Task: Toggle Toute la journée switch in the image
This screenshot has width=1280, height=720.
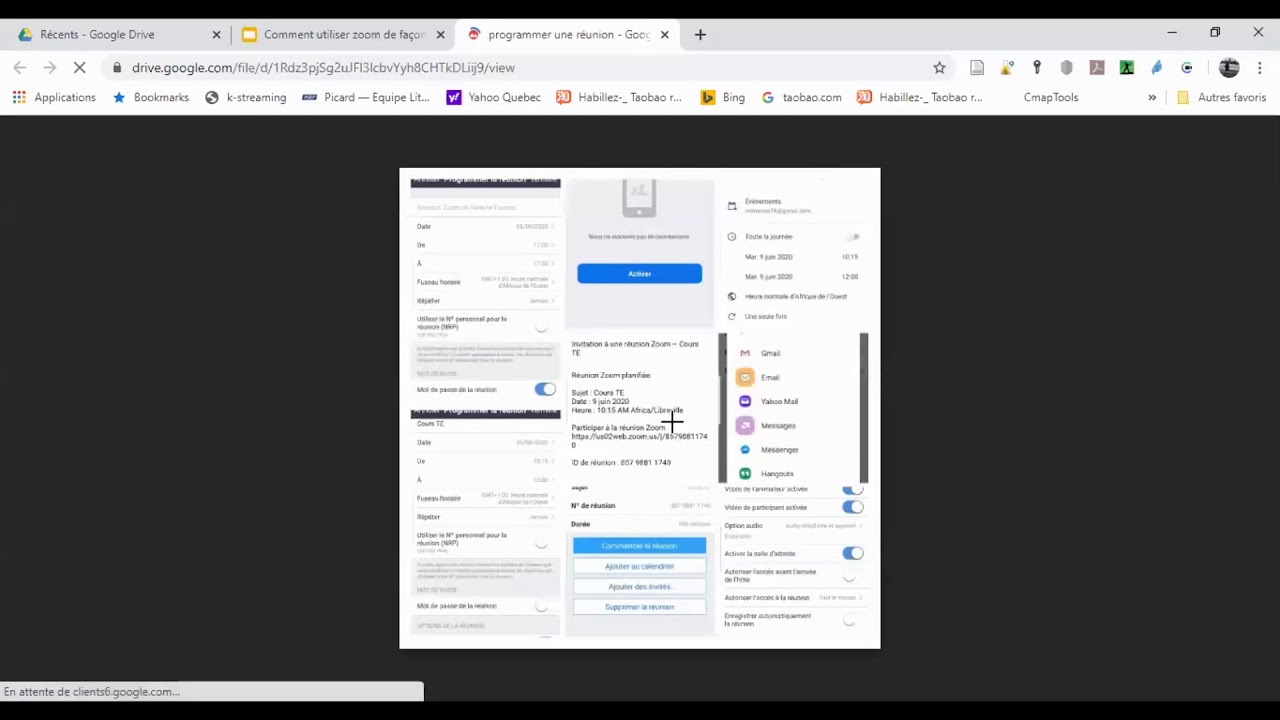Action: pyautogui.click(x=853, y=237)
